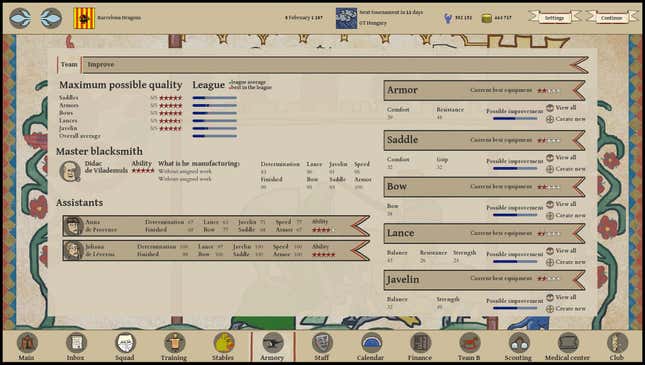This screenshot has width=645, height=365.
Task: Switch to the Improve tab
Action: 101,65
